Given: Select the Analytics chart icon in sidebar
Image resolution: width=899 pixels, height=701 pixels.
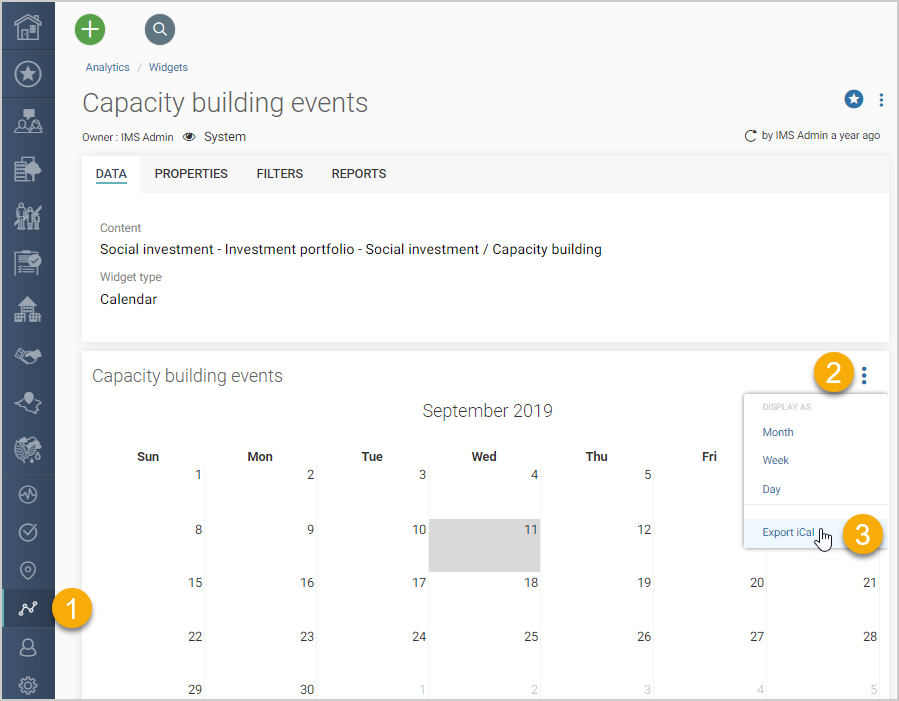Looking at the screenshot, I should point(28,608).
